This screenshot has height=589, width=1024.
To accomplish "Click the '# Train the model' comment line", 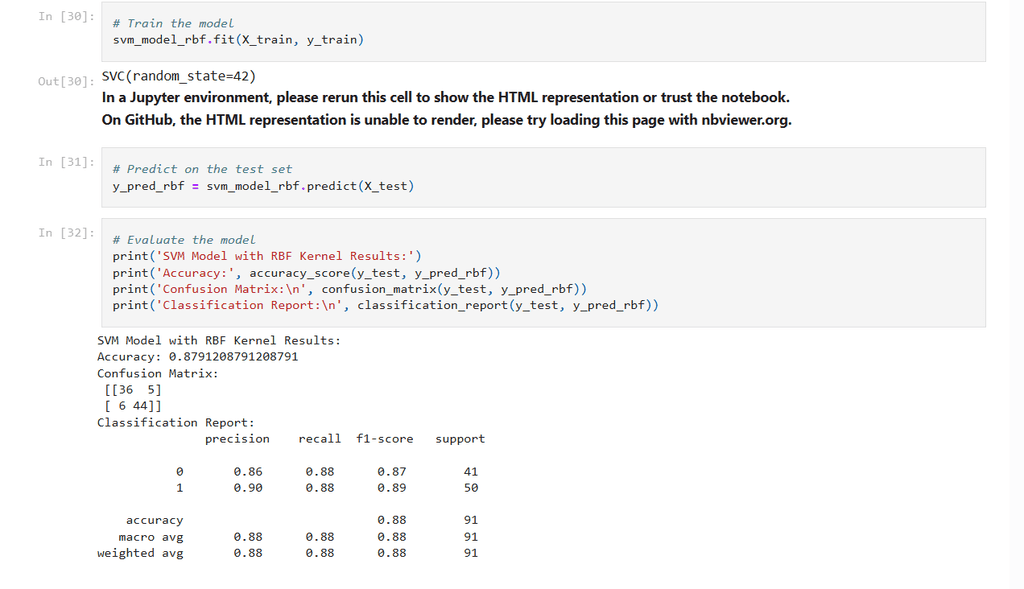I will pos(173,23).
